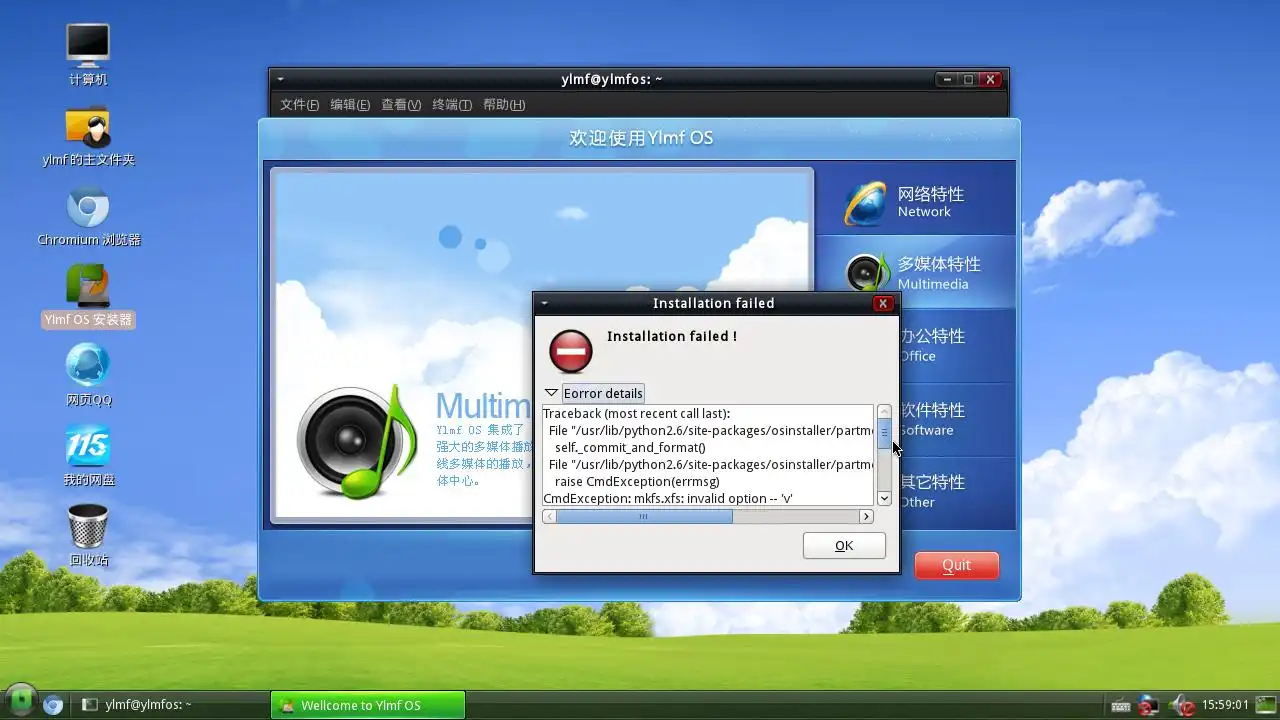The height and width of the screenshot is (720, 1280).
Task: Close the Installation failed dialog
Action: [x=882, y=303]
